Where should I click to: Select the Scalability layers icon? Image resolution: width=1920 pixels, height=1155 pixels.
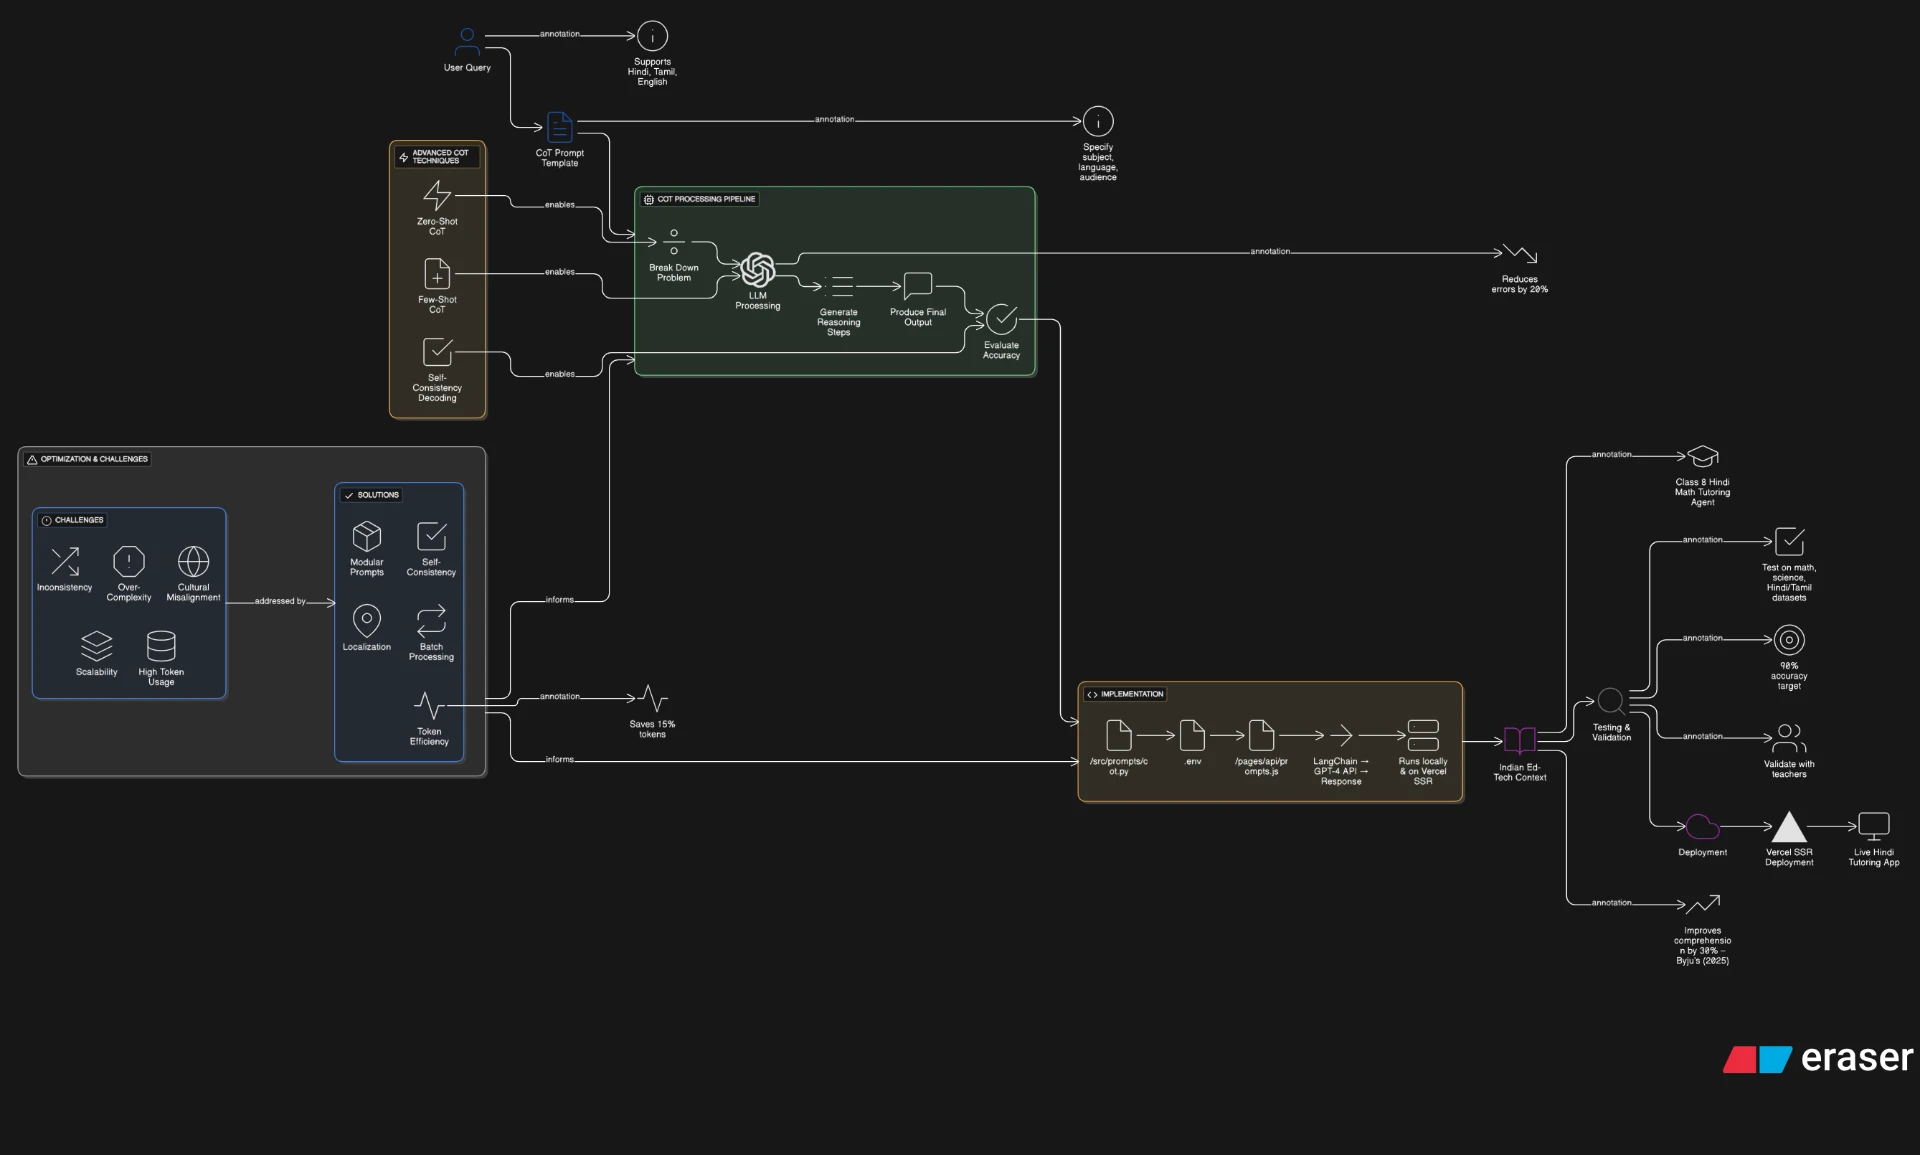(97, 646)
